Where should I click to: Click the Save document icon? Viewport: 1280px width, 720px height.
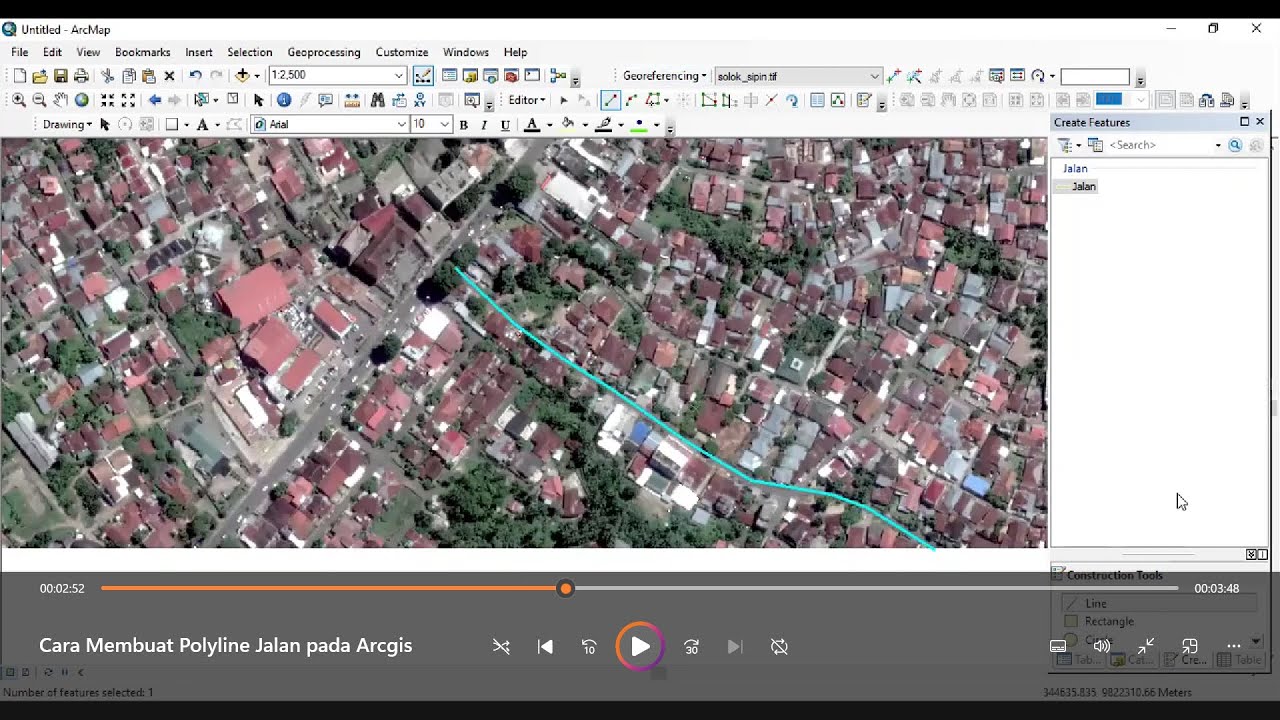60,76
